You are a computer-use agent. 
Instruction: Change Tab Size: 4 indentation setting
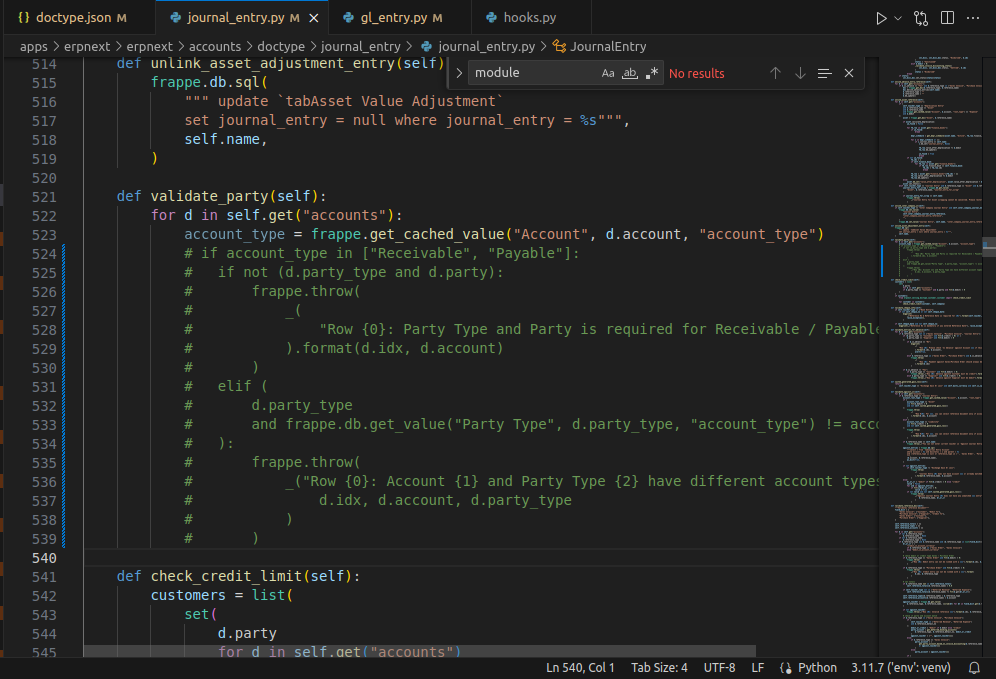(x=659, y=668)
